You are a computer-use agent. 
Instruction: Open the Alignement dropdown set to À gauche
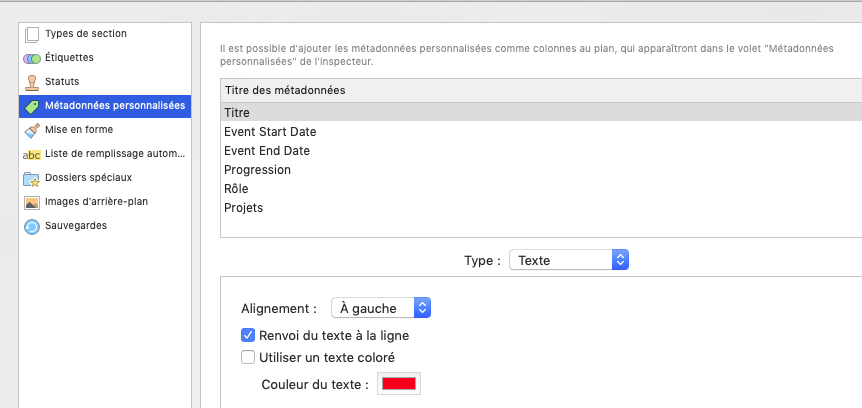[x=380, y=308]
